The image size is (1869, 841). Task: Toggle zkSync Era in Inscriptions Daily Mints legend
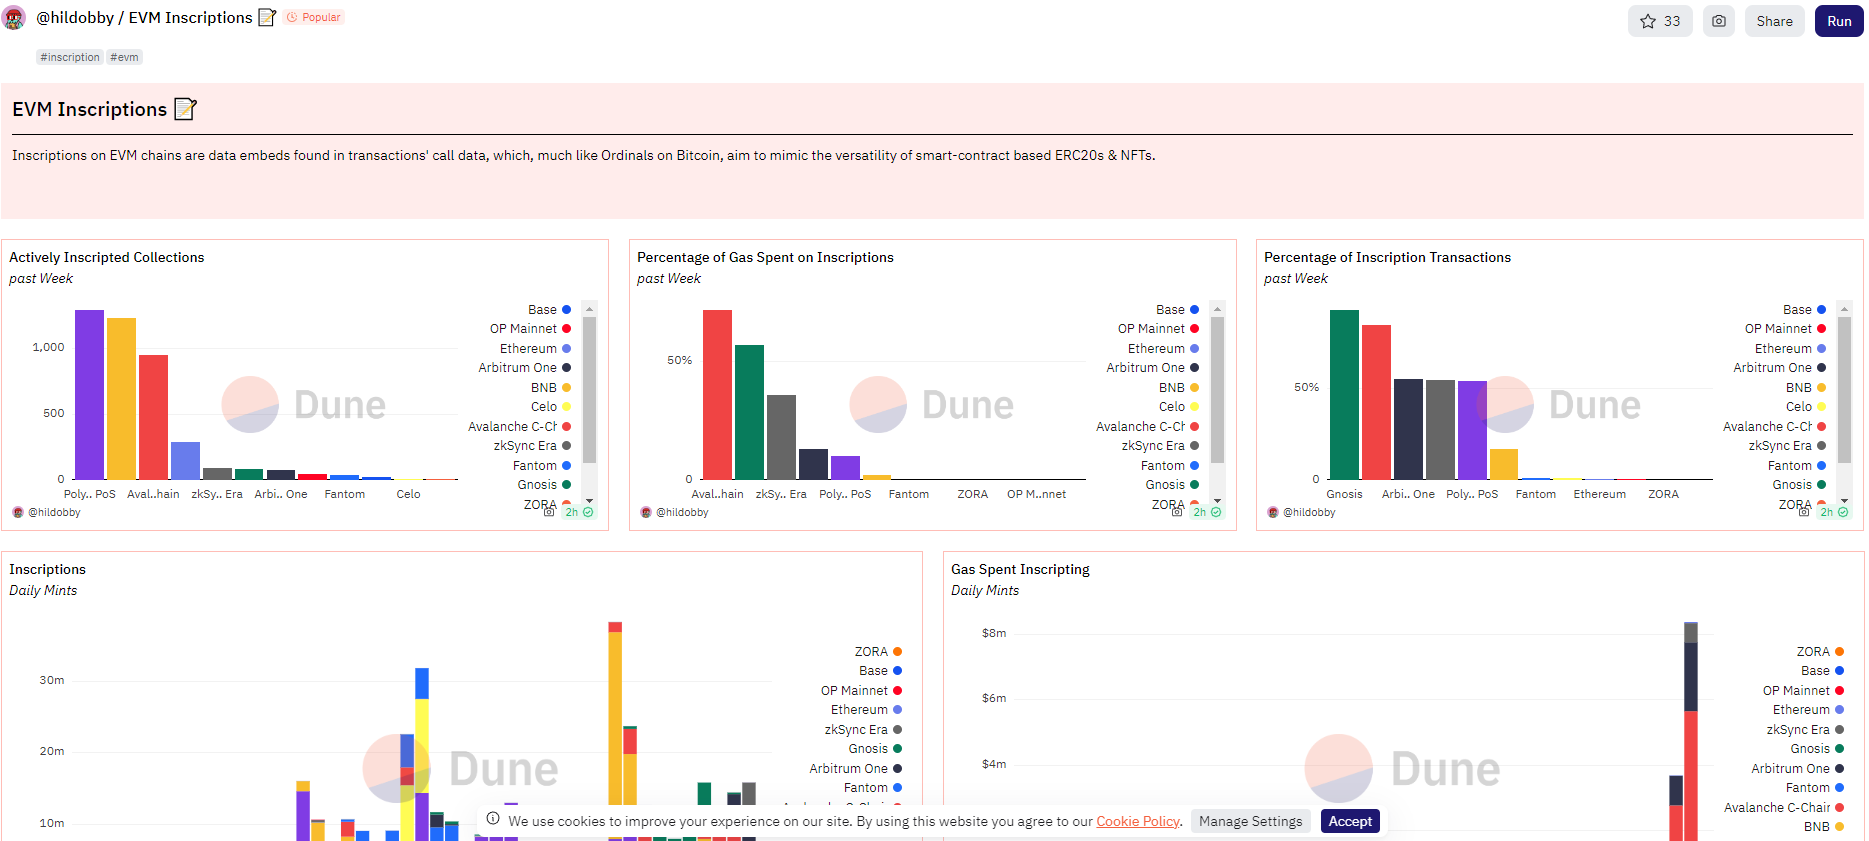[863, 730]
